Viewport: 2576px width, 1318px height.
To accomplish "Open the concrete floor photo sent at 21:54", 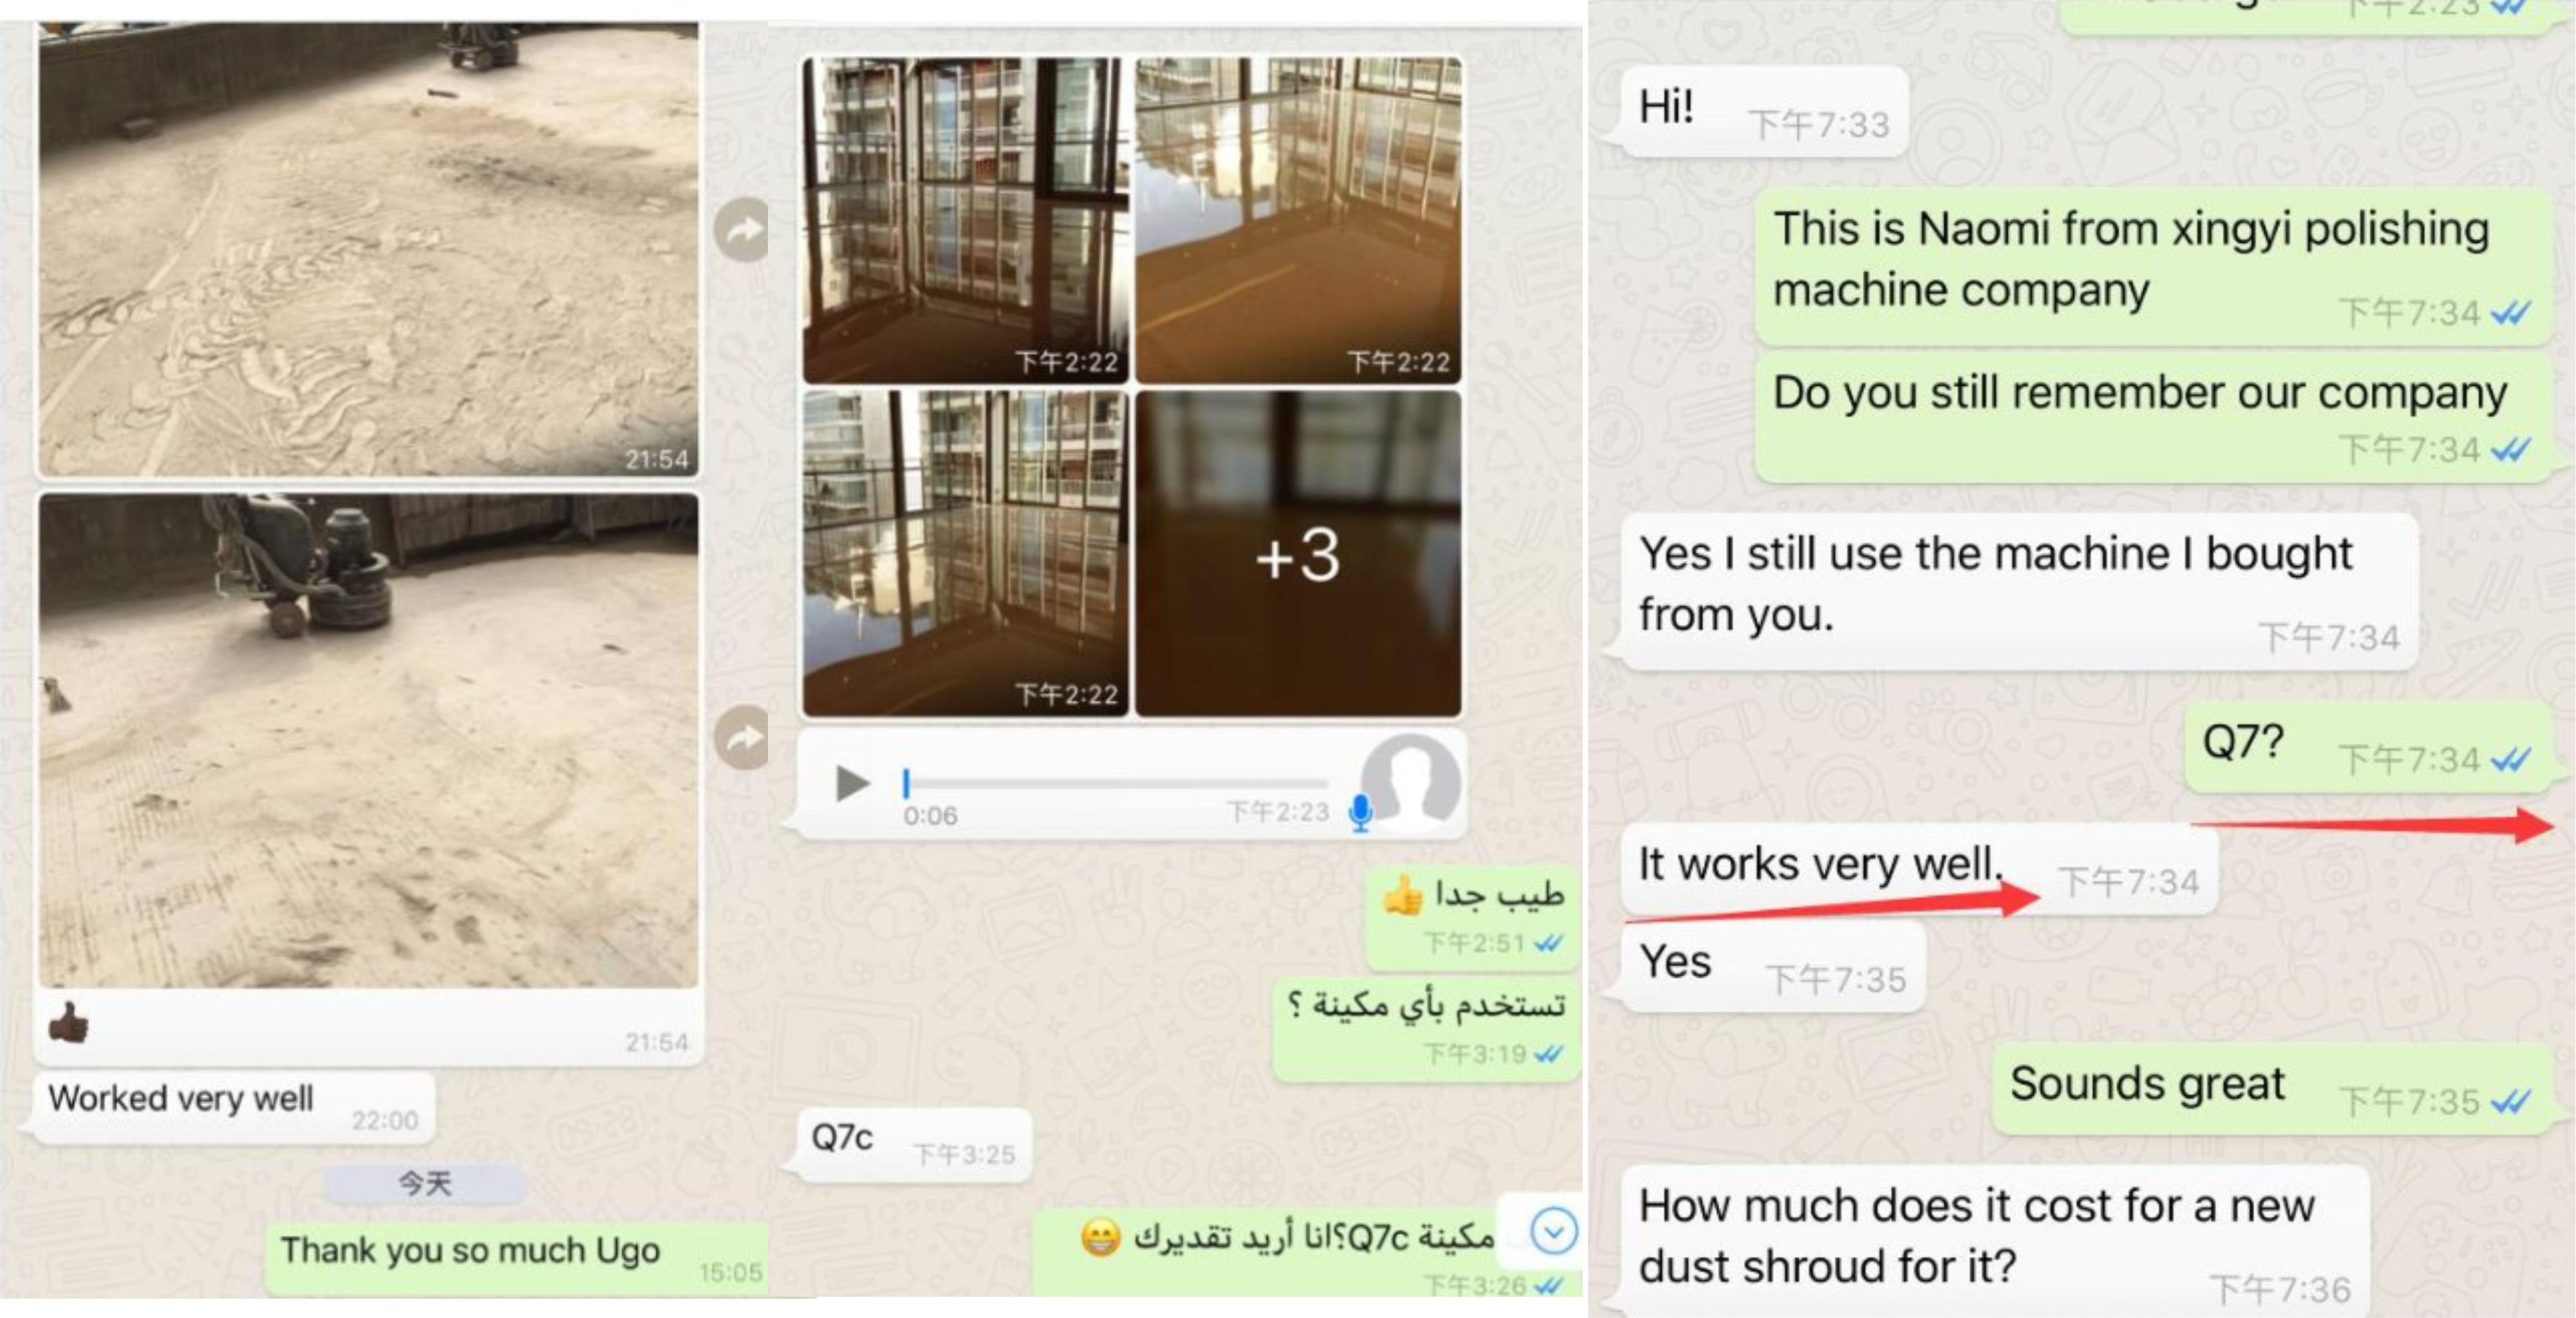I will tap(369, 249).
